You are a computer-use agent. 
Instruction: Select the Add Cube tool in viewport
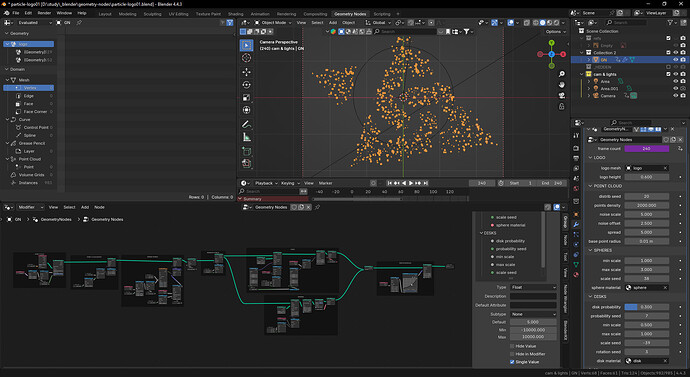pos(246,151)
